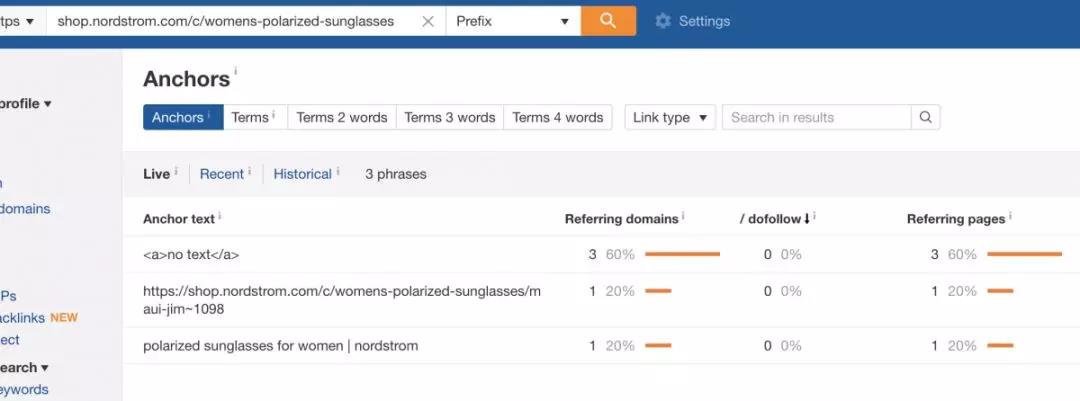Select the Terms 4 words tab
This screenshot has height=401, width=1080.
click(x=557, y=117)
